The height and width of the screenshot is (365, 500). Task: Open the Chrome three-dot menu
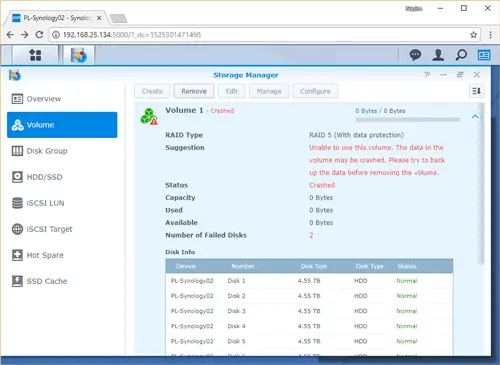490,35
